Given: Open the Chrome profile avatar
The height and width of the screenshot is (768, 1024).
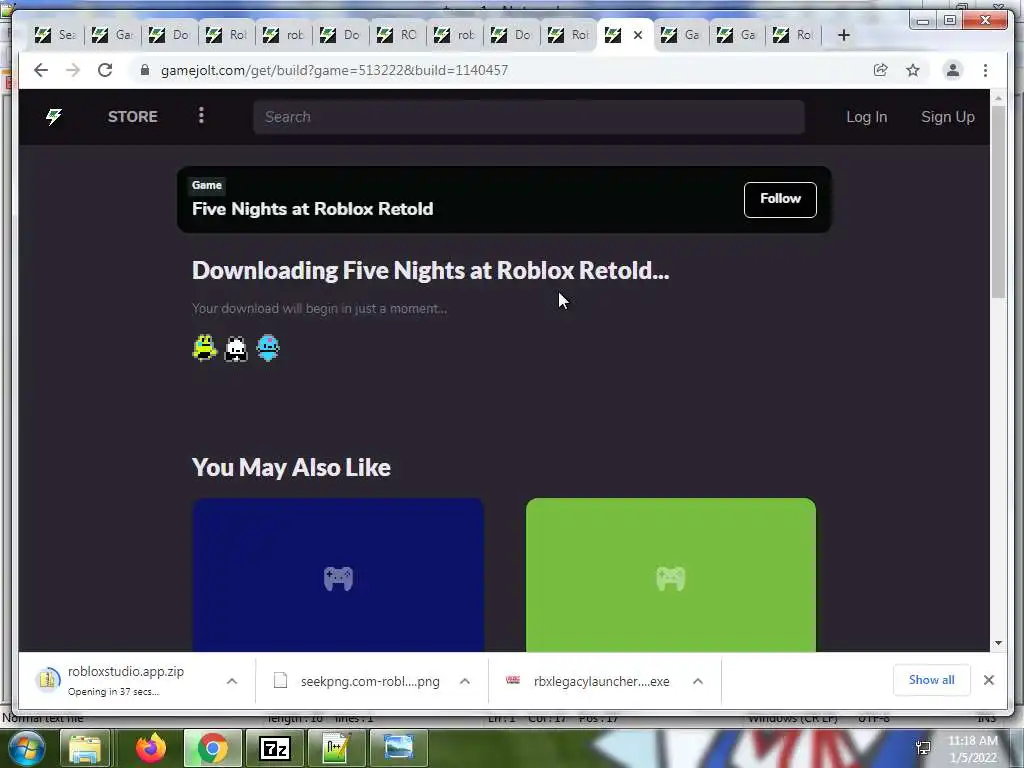Looking at the screenshot, I should coord(953,70).
